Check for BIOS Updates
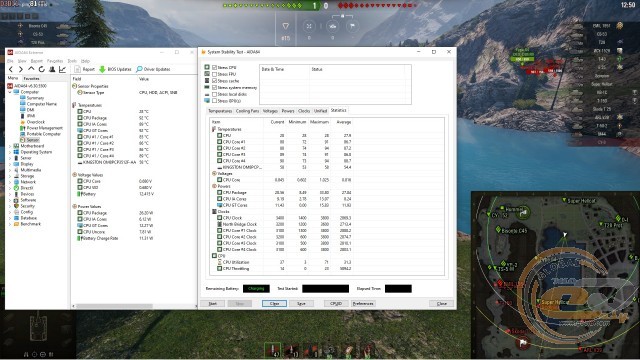Image resolution: width=640 pixels, height=360 pixels. pyautogui.click(x=116, y=69)
